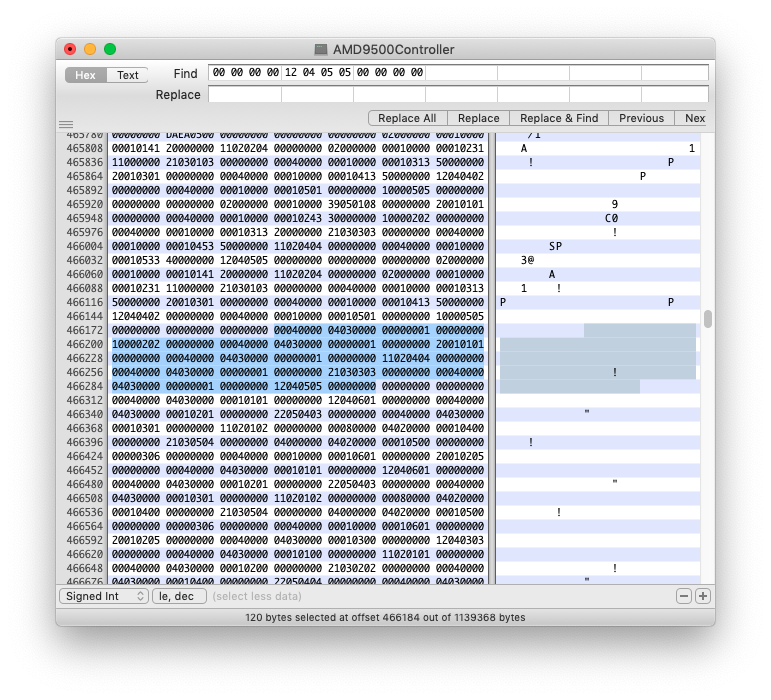Click hex value 21030504 in row 466396
This screenshot has height=700, width=771.
[x=190, y=442]
